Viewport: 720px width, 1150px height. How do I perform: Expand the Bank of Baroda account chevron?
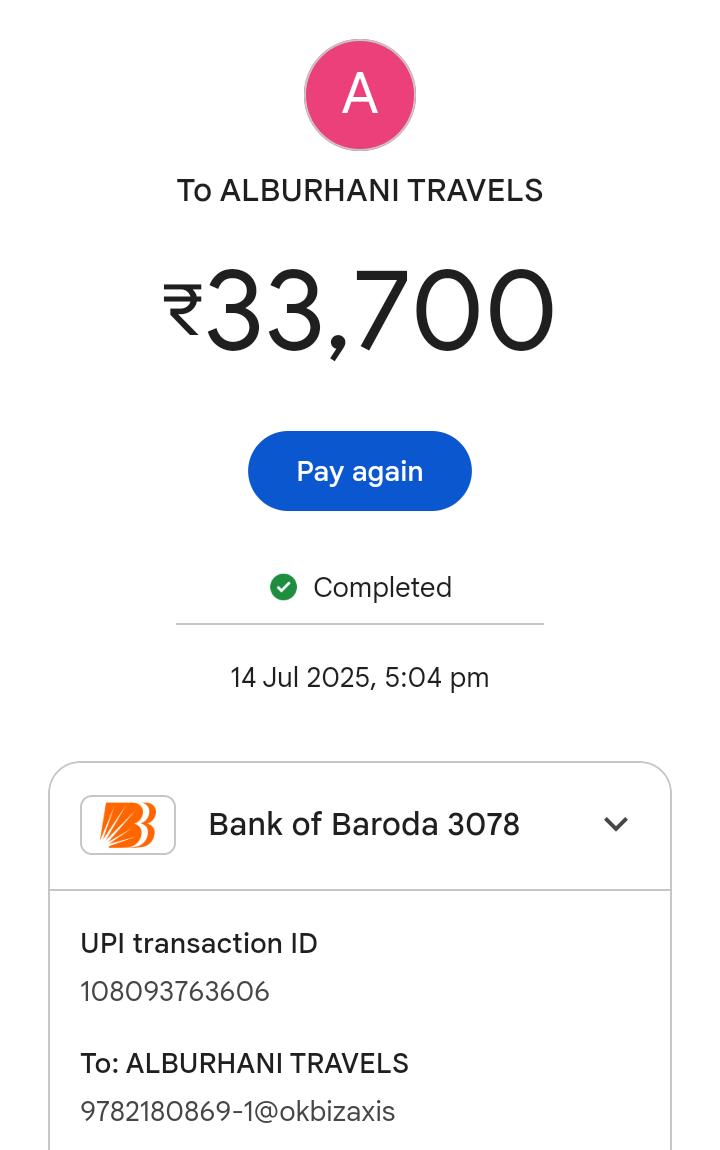[x=616, y=824]
